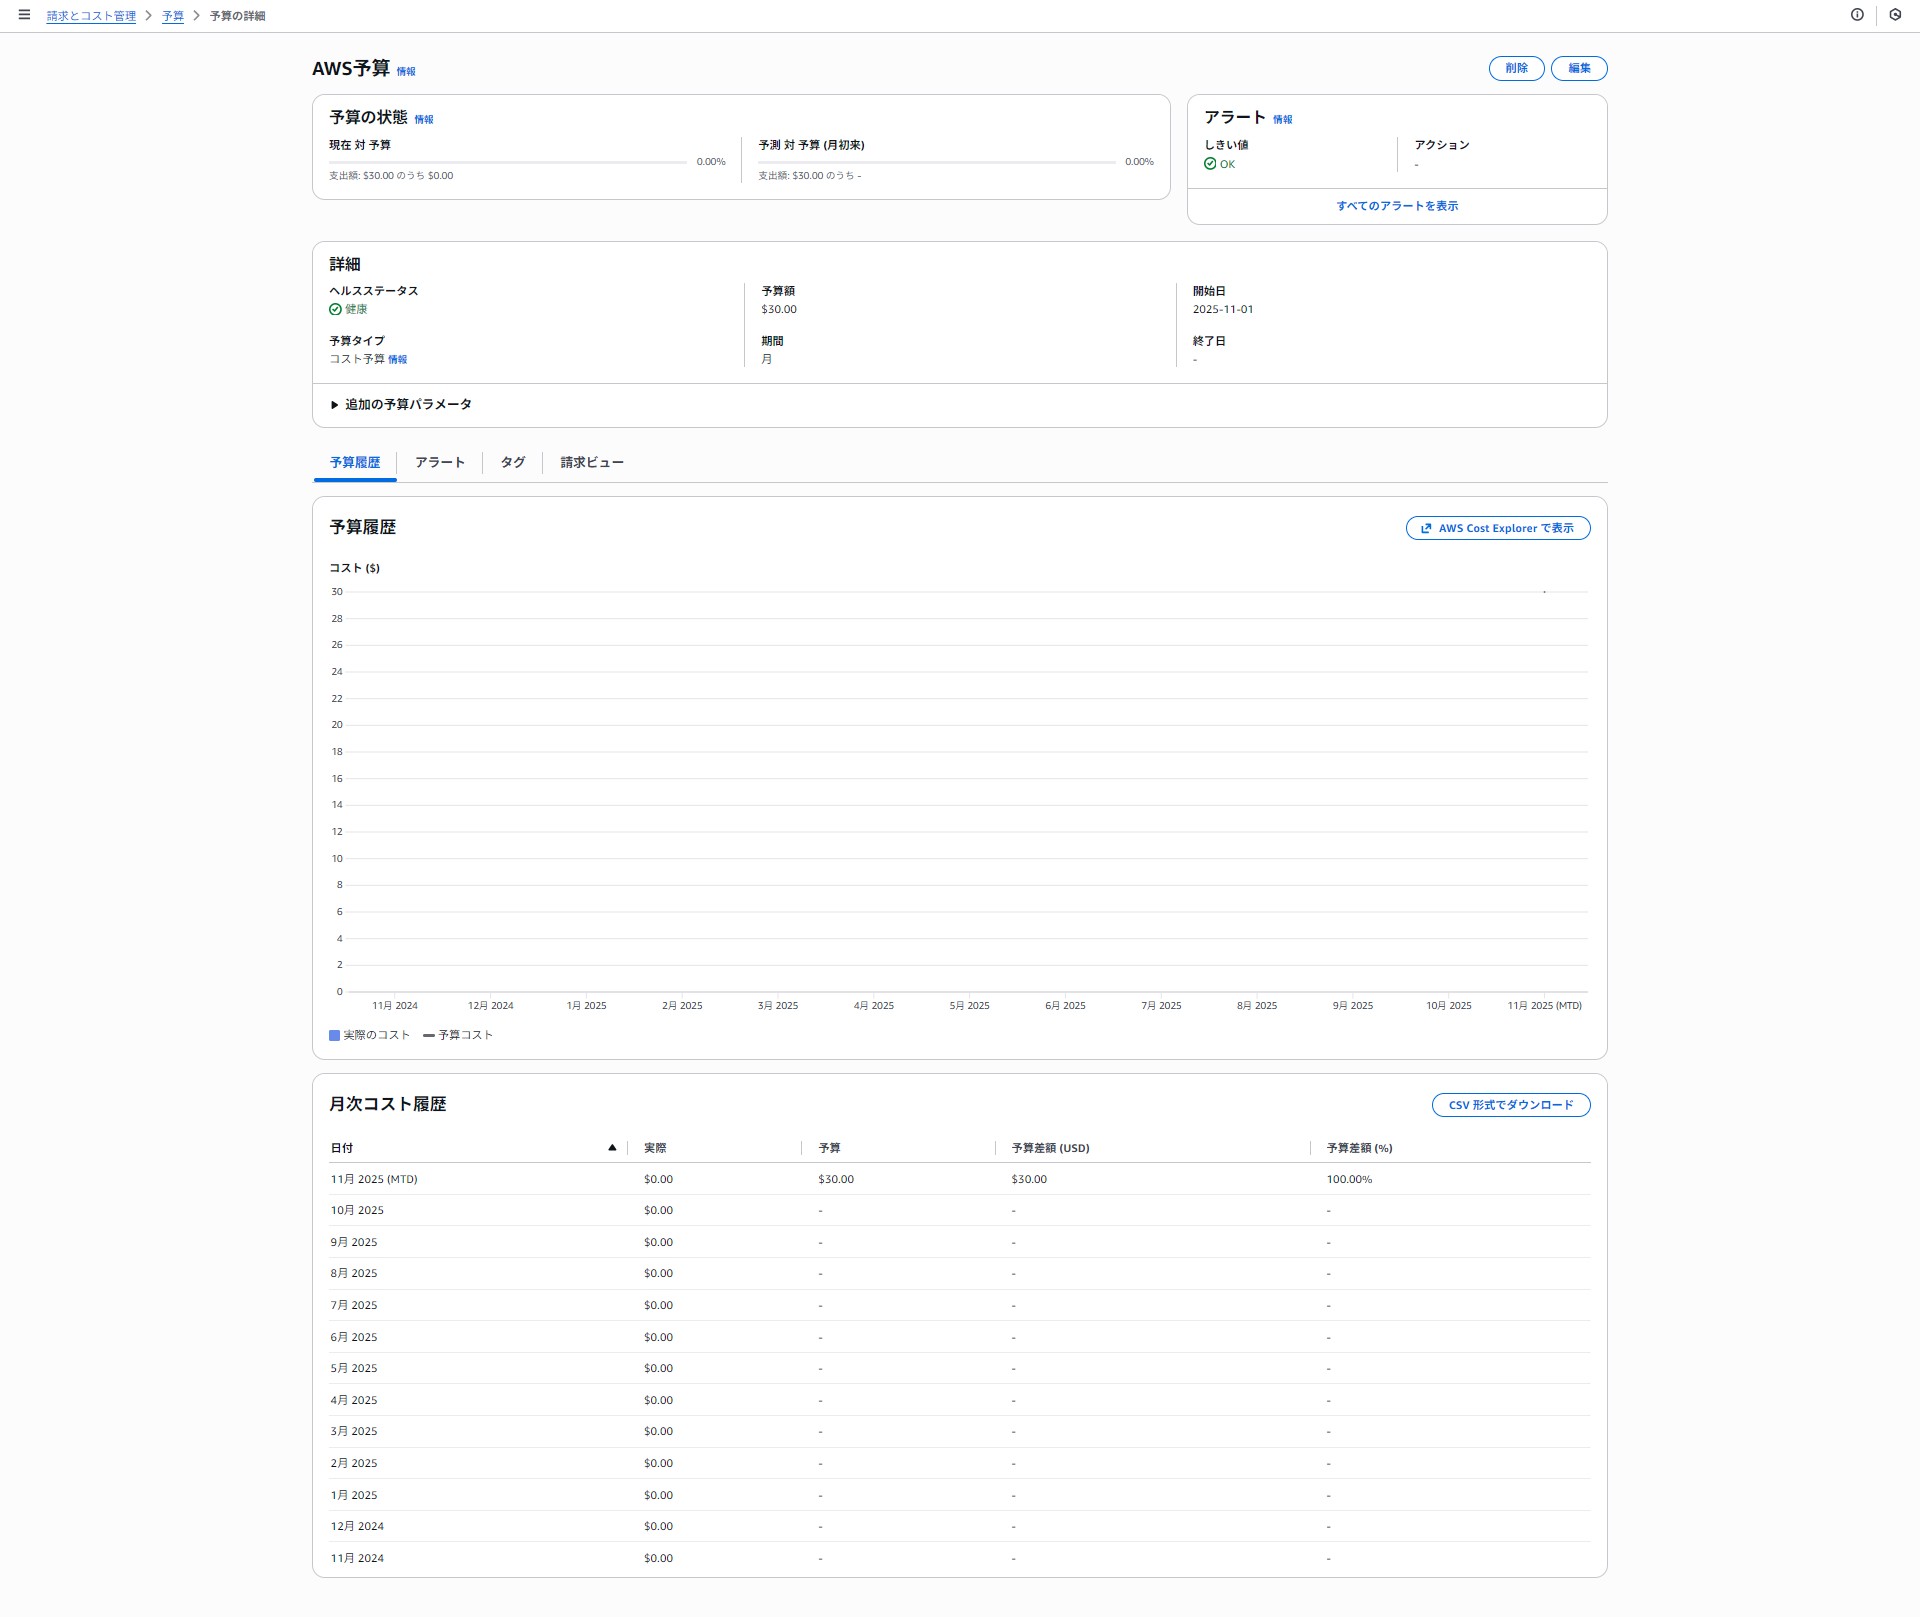Viewport: 1920px width, 1617px height.
Task: Click the green OK status icon
Action: pos(1210,164)
